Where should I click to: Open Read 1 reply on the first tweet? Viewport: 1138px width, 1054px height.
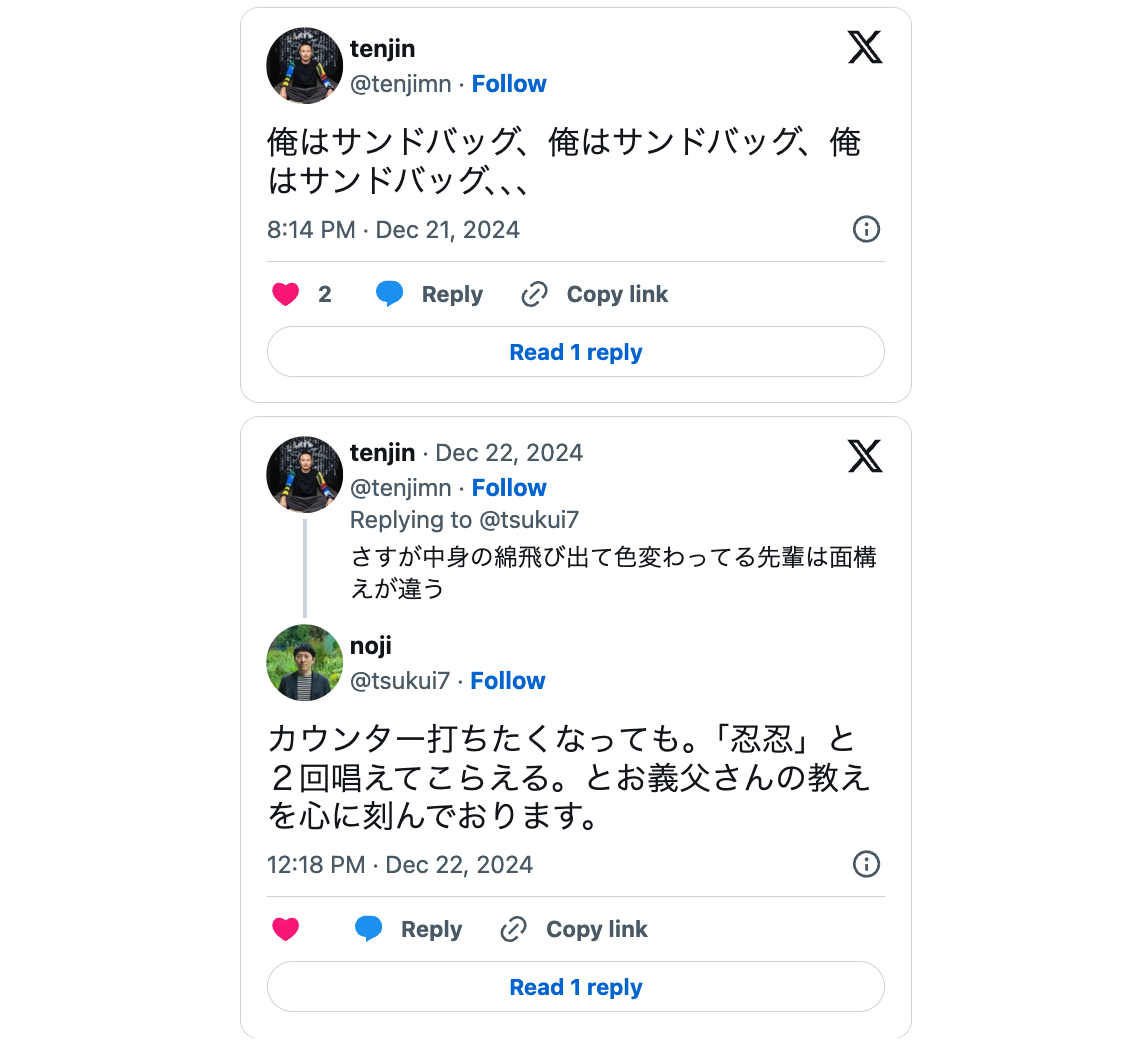576,352
